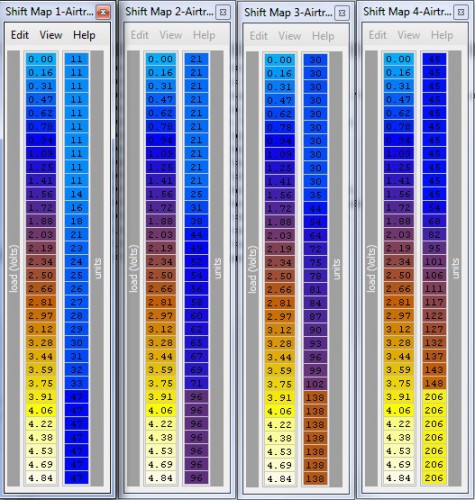The height and width of the screenshot is (500, 475).
Task: Select the 4.84 load cell in Shift Map 1
Action: [40, 478]
